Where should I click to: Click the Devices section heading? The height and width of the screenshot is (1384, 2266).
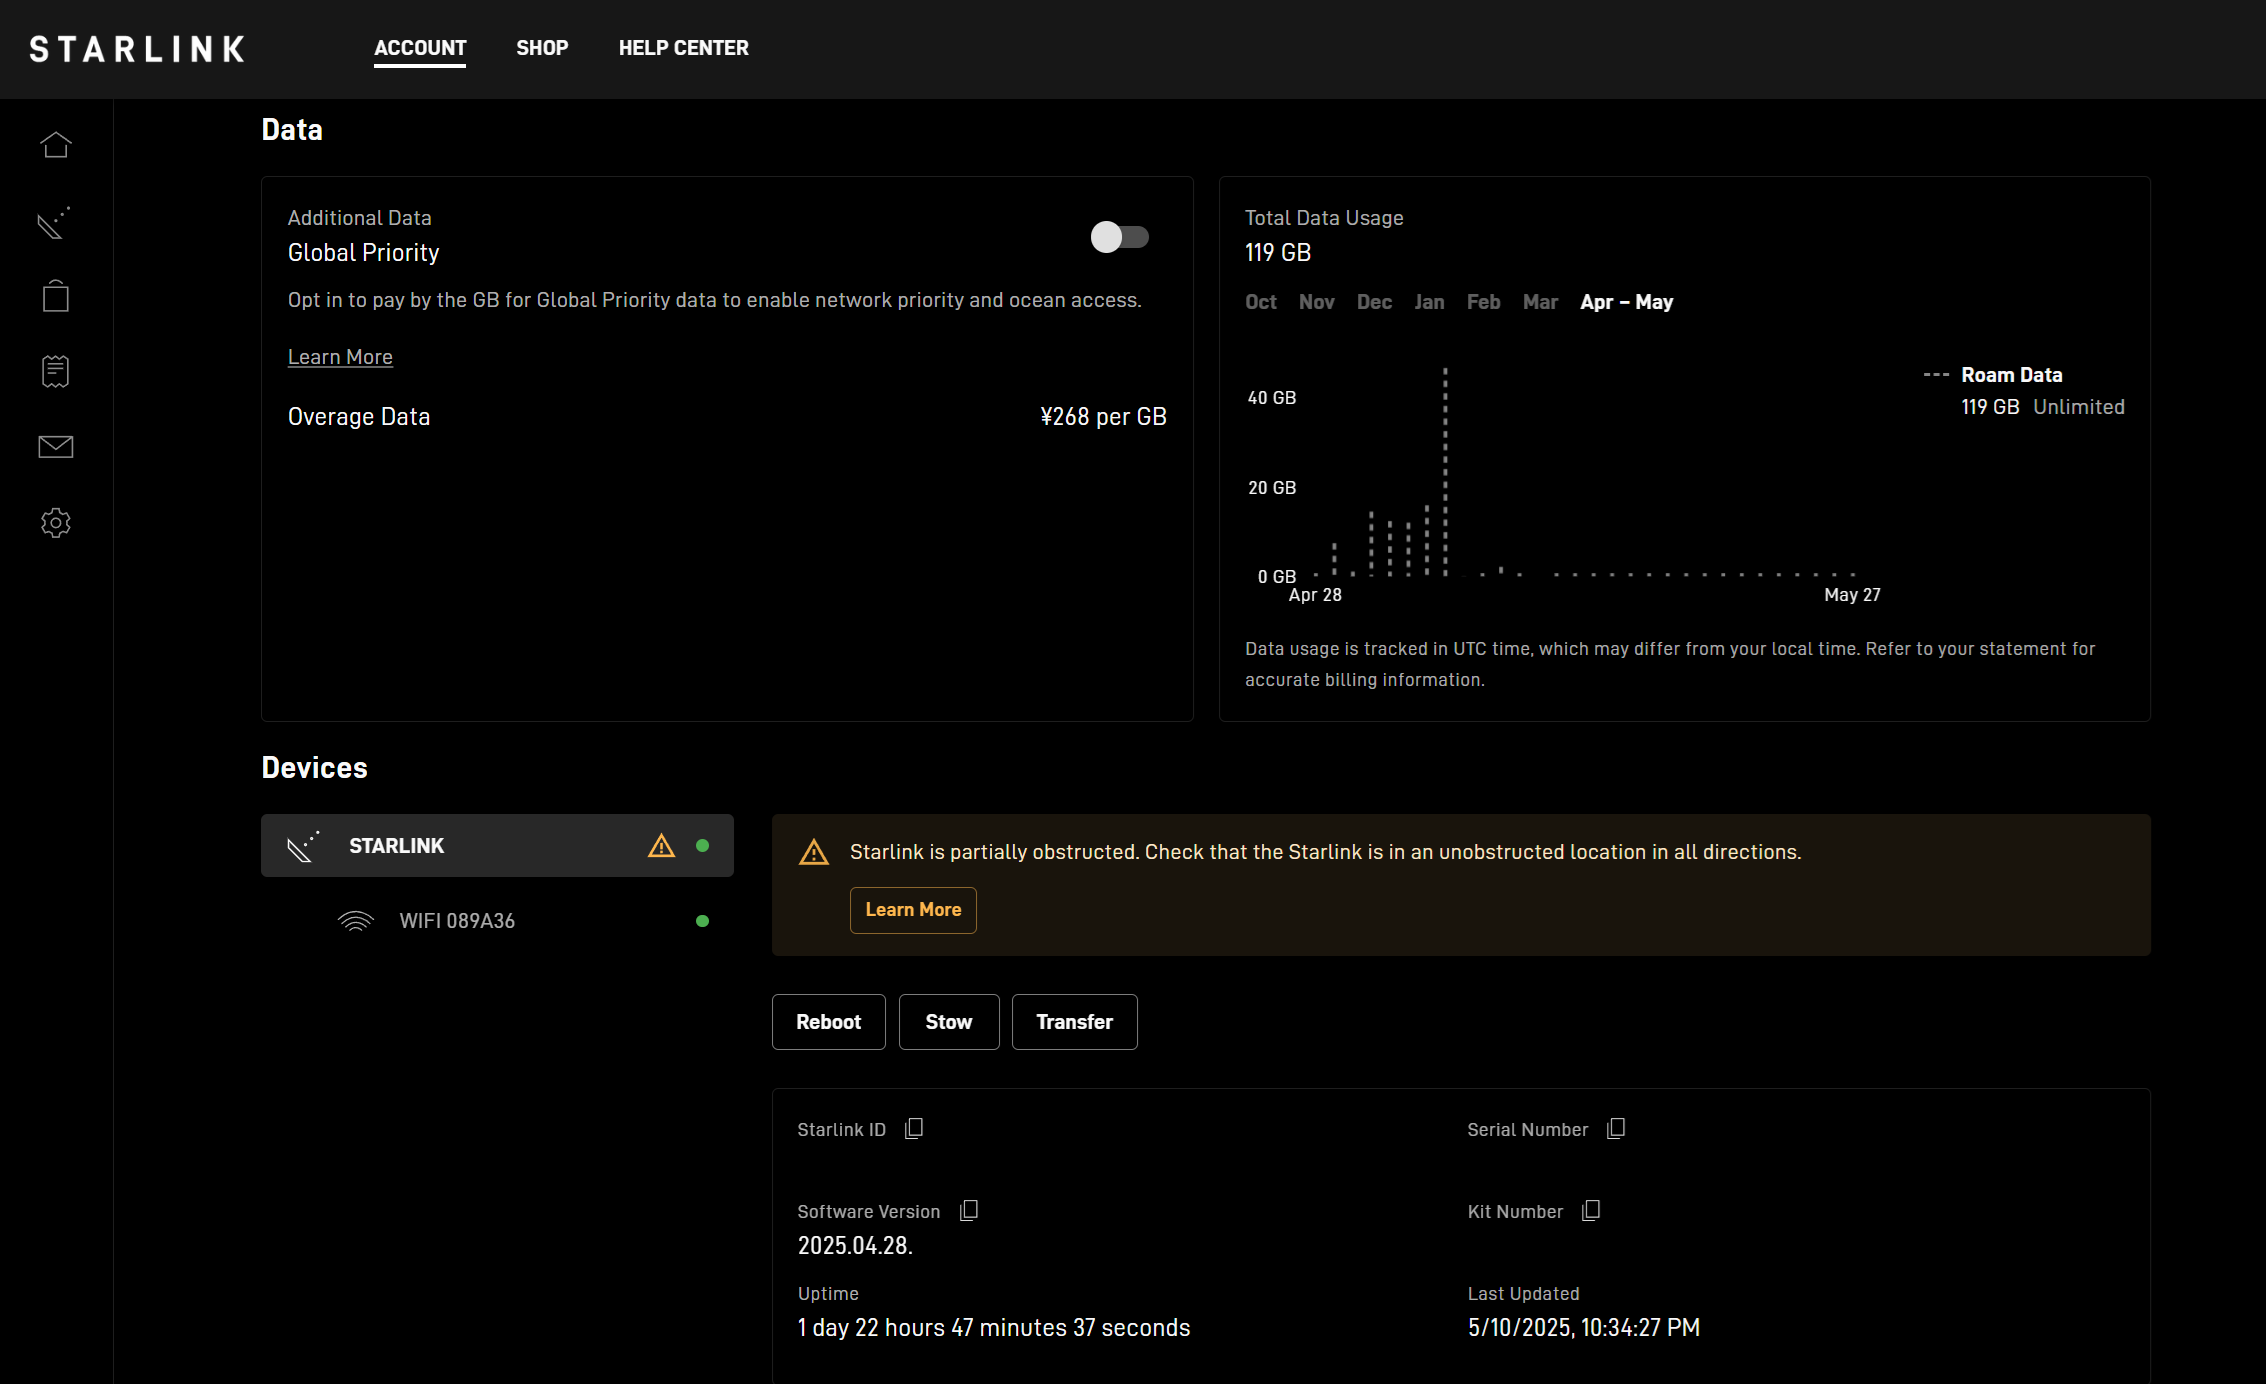tap(314, 768)
